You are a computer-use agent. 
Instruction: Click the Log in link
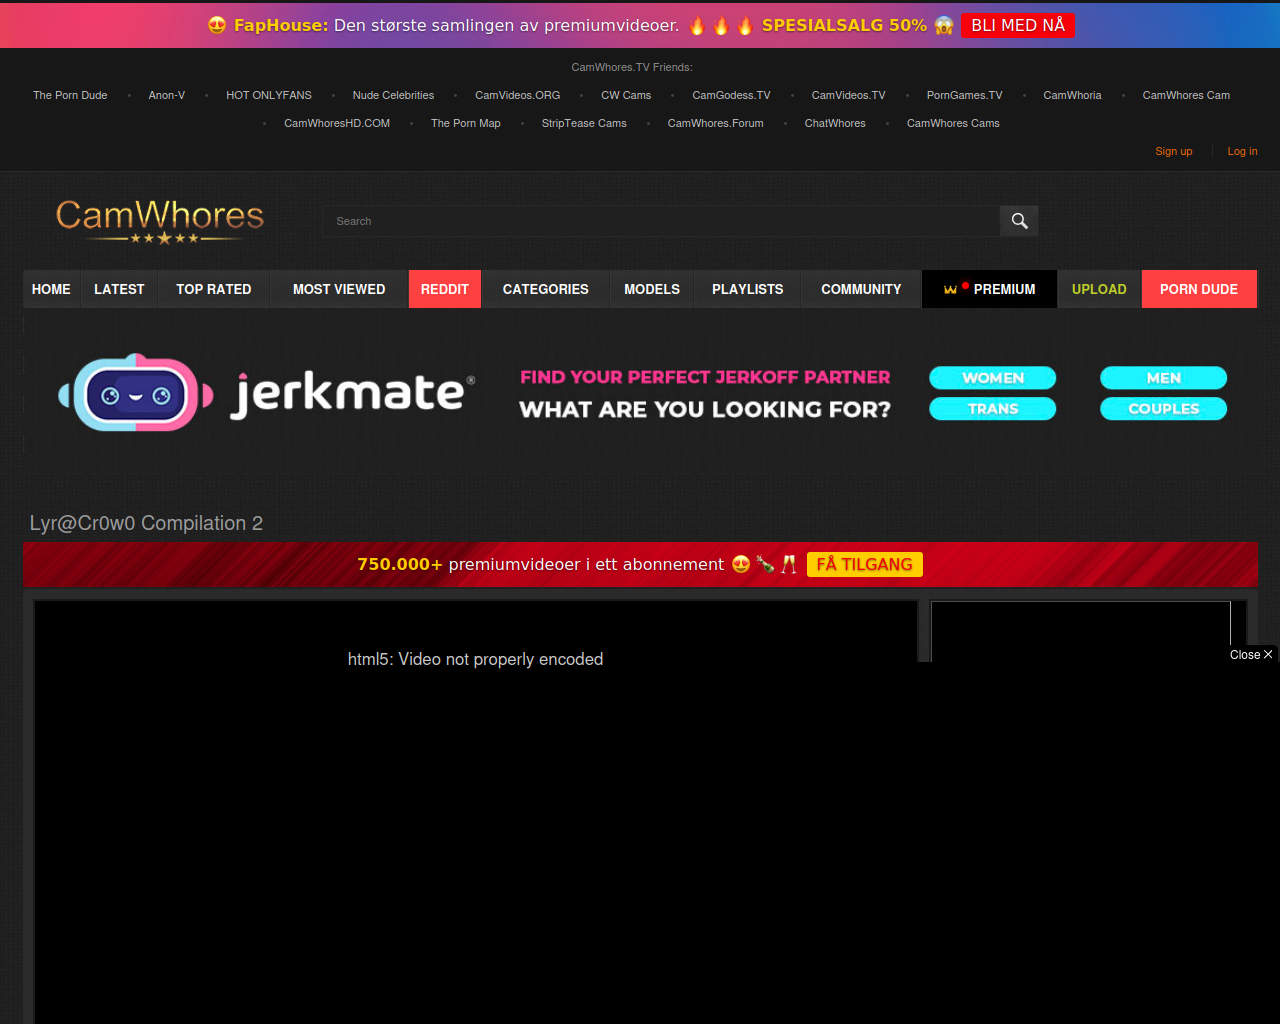(1243, 151)
